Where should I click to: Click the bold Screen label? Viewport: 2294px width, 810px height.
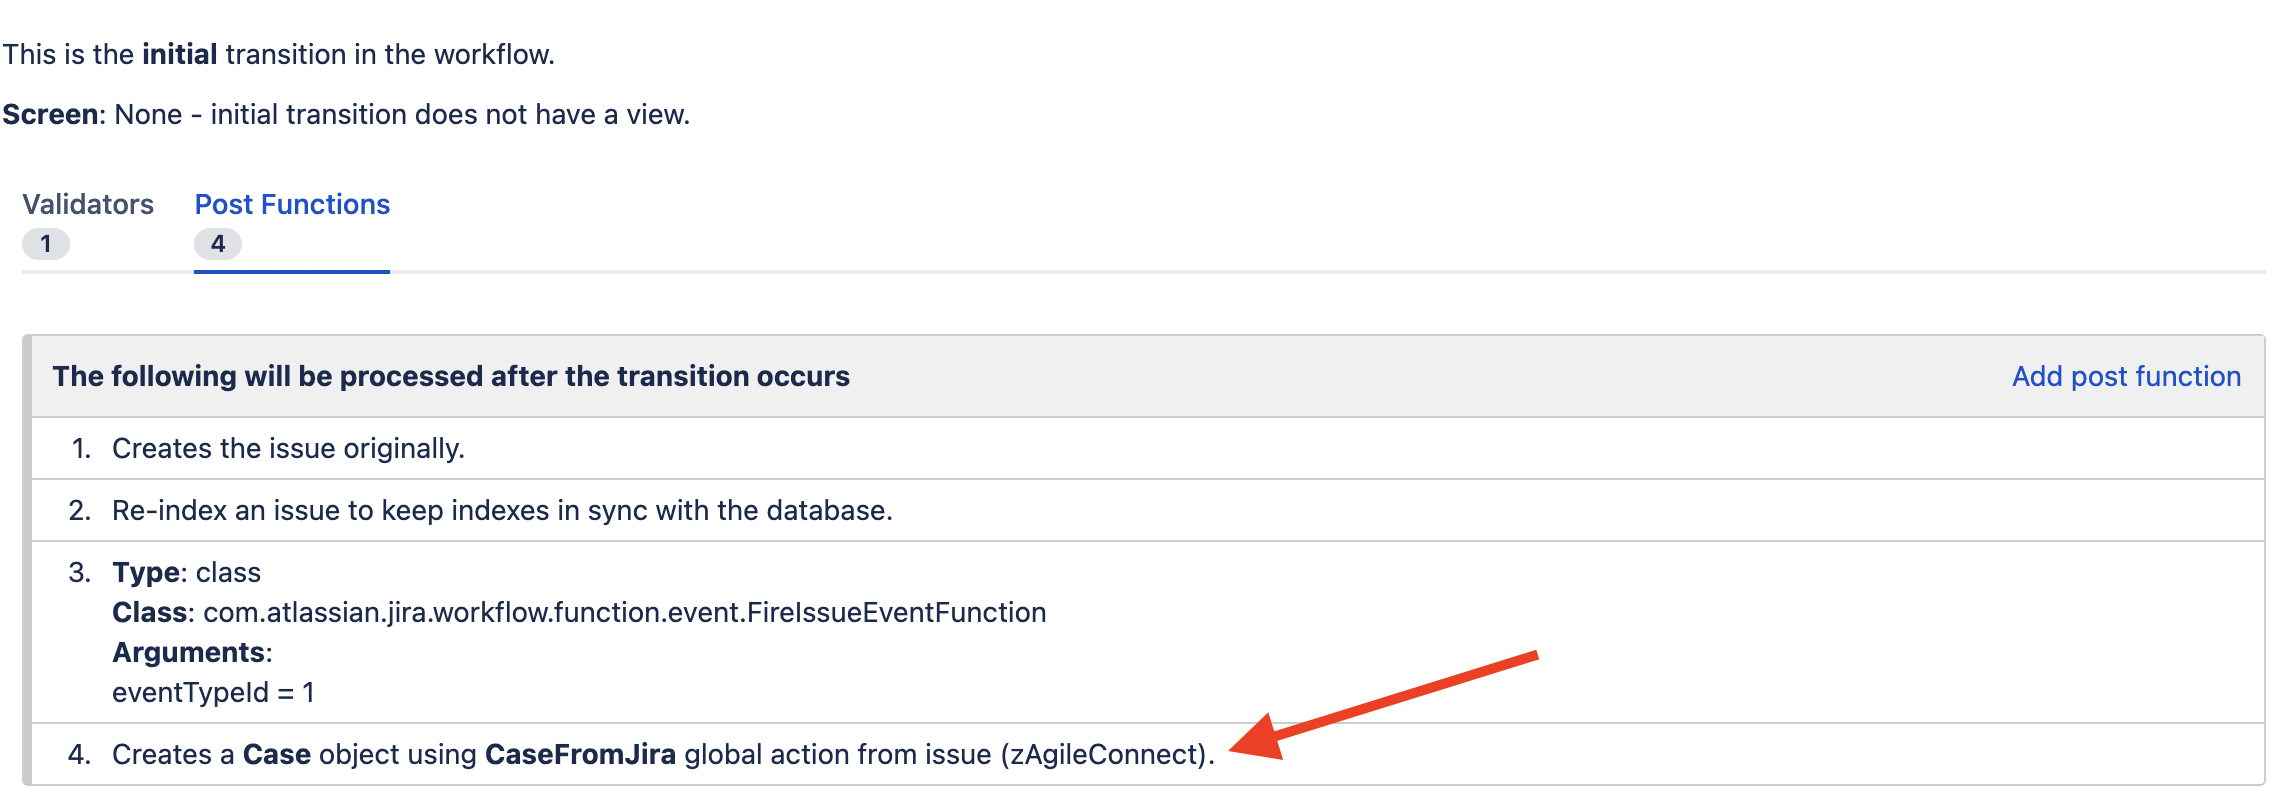pyautogui.click(x=50, y=115)
